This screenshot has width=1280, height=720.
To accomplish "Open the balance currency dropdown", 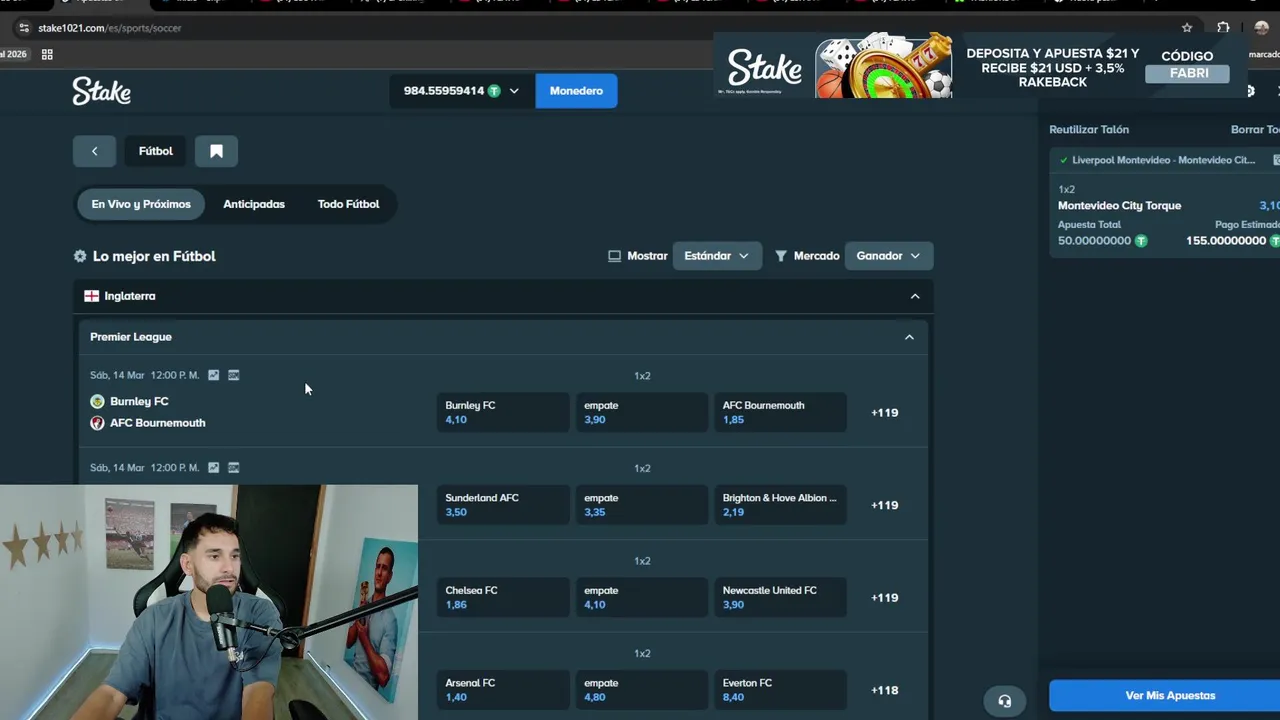I will [x=462, y=91].
